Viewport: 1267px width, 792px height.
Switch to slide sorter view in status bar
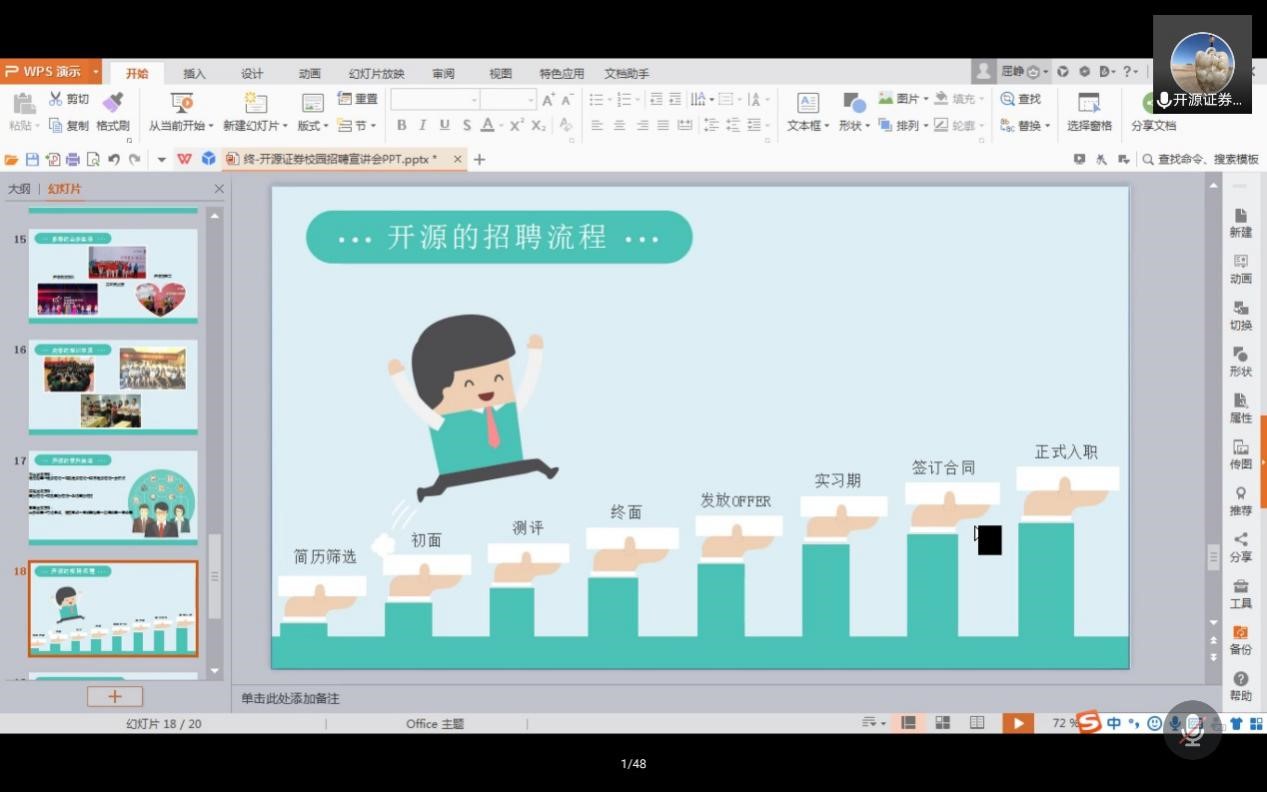(942, 723)
